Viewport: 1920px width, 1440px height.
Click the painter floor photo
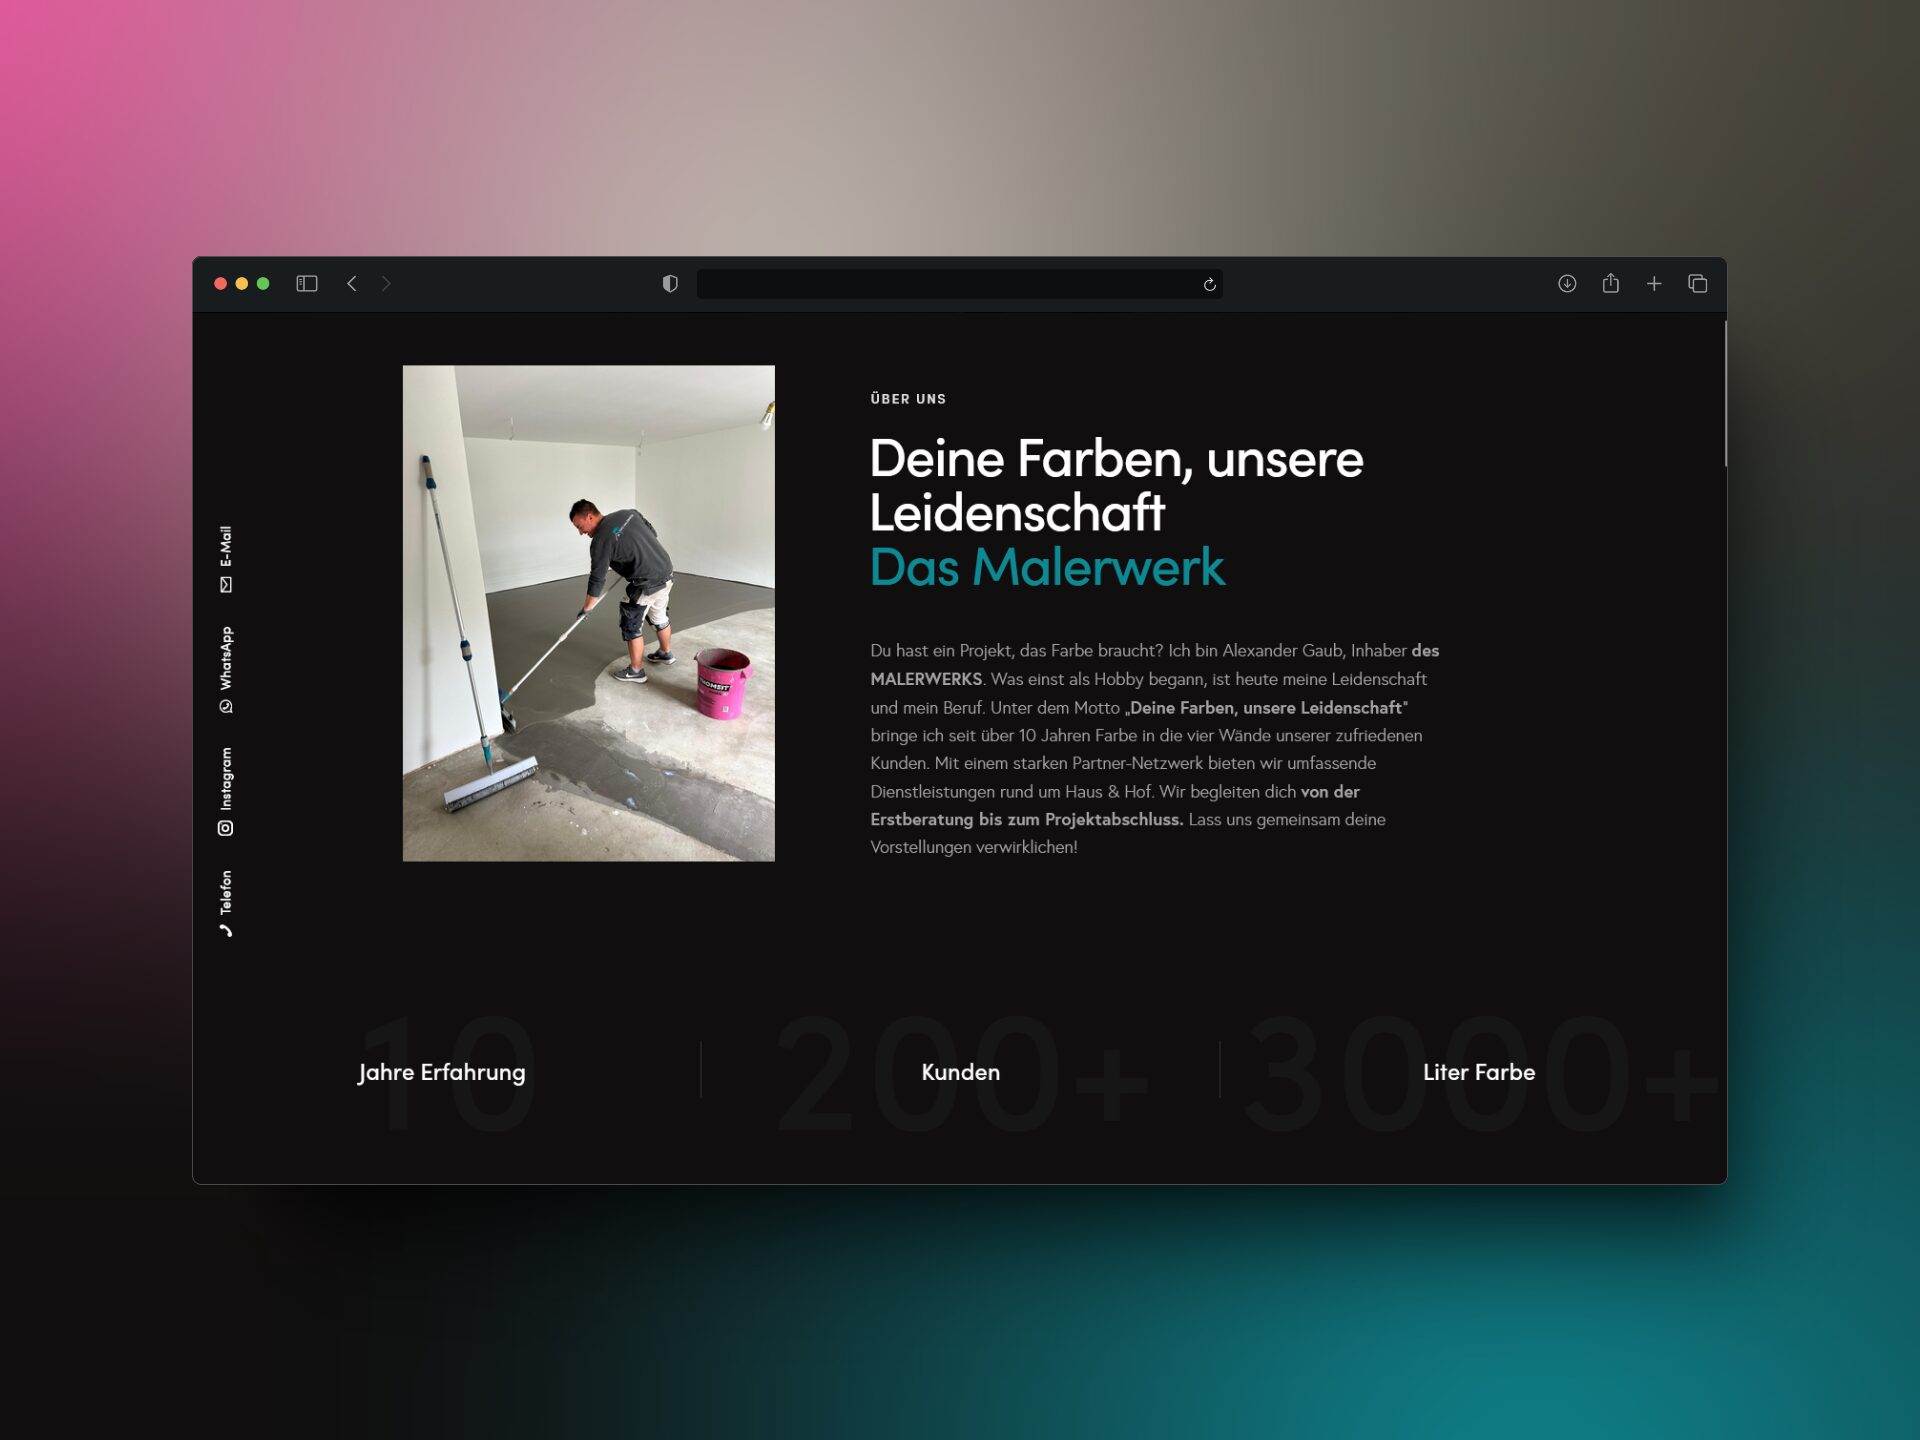(588, 613)
